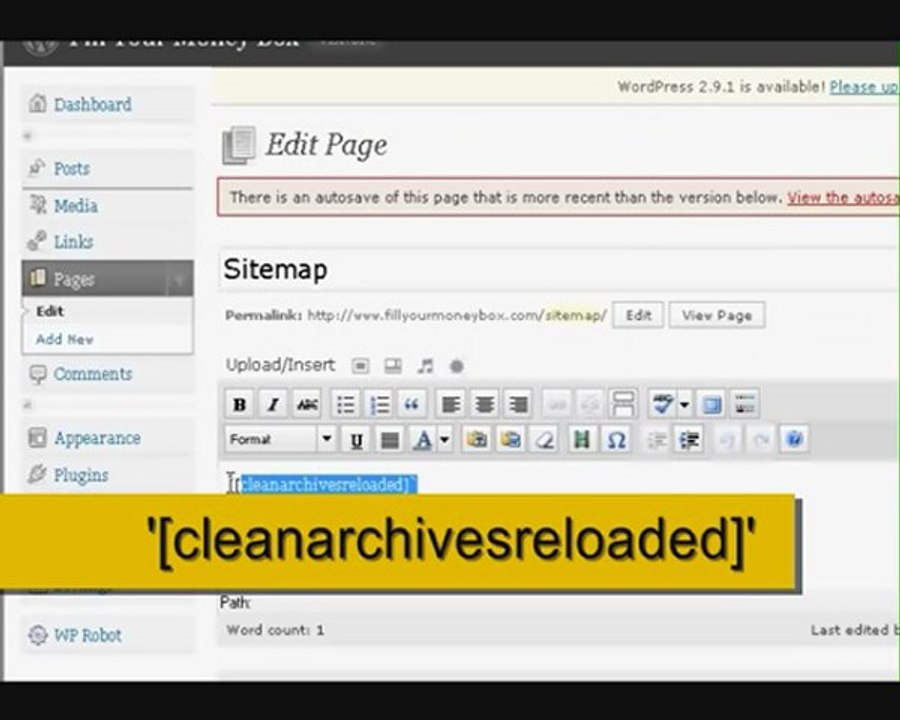Collapse the Pages submenu arrow

pos(180,280)
